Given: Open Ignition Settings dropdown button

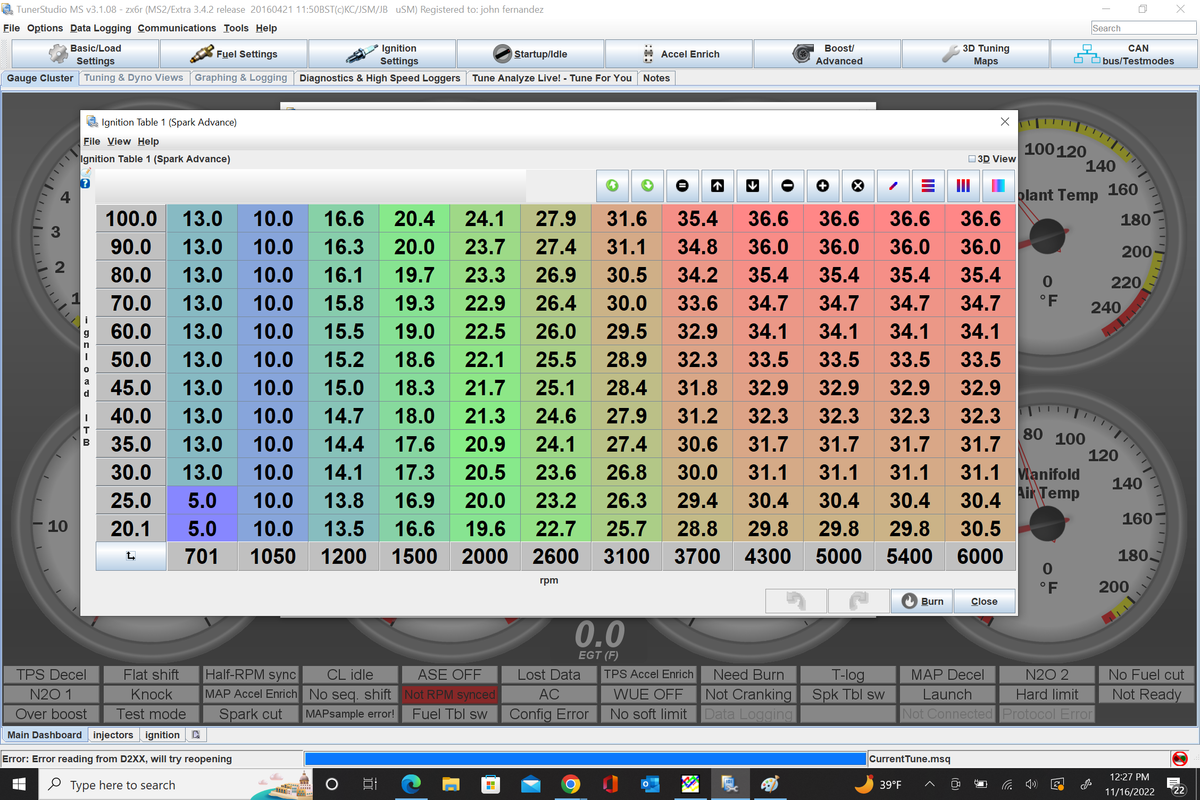Looking at the screenshot, I should point(382,54).
